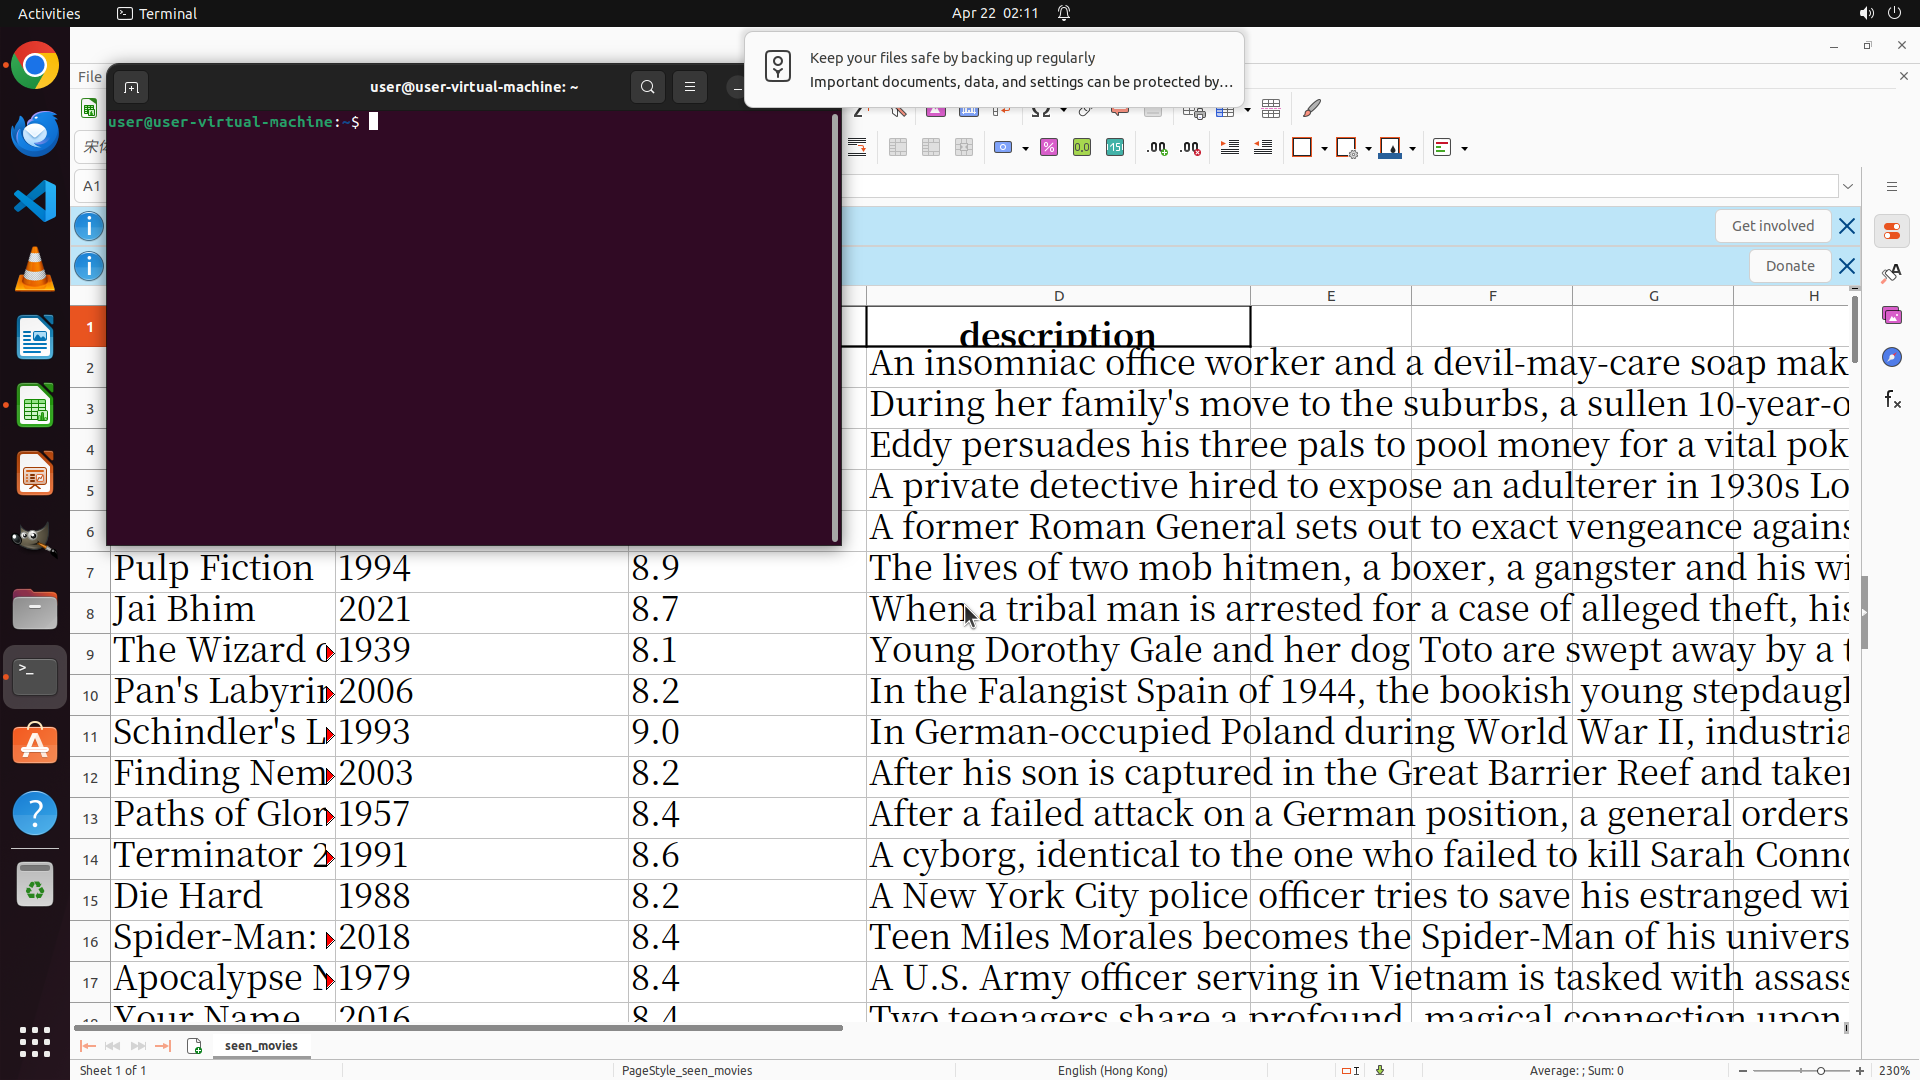
Task: Click the Clone Formatting paintbrush icon
Action: [1312, 108]
